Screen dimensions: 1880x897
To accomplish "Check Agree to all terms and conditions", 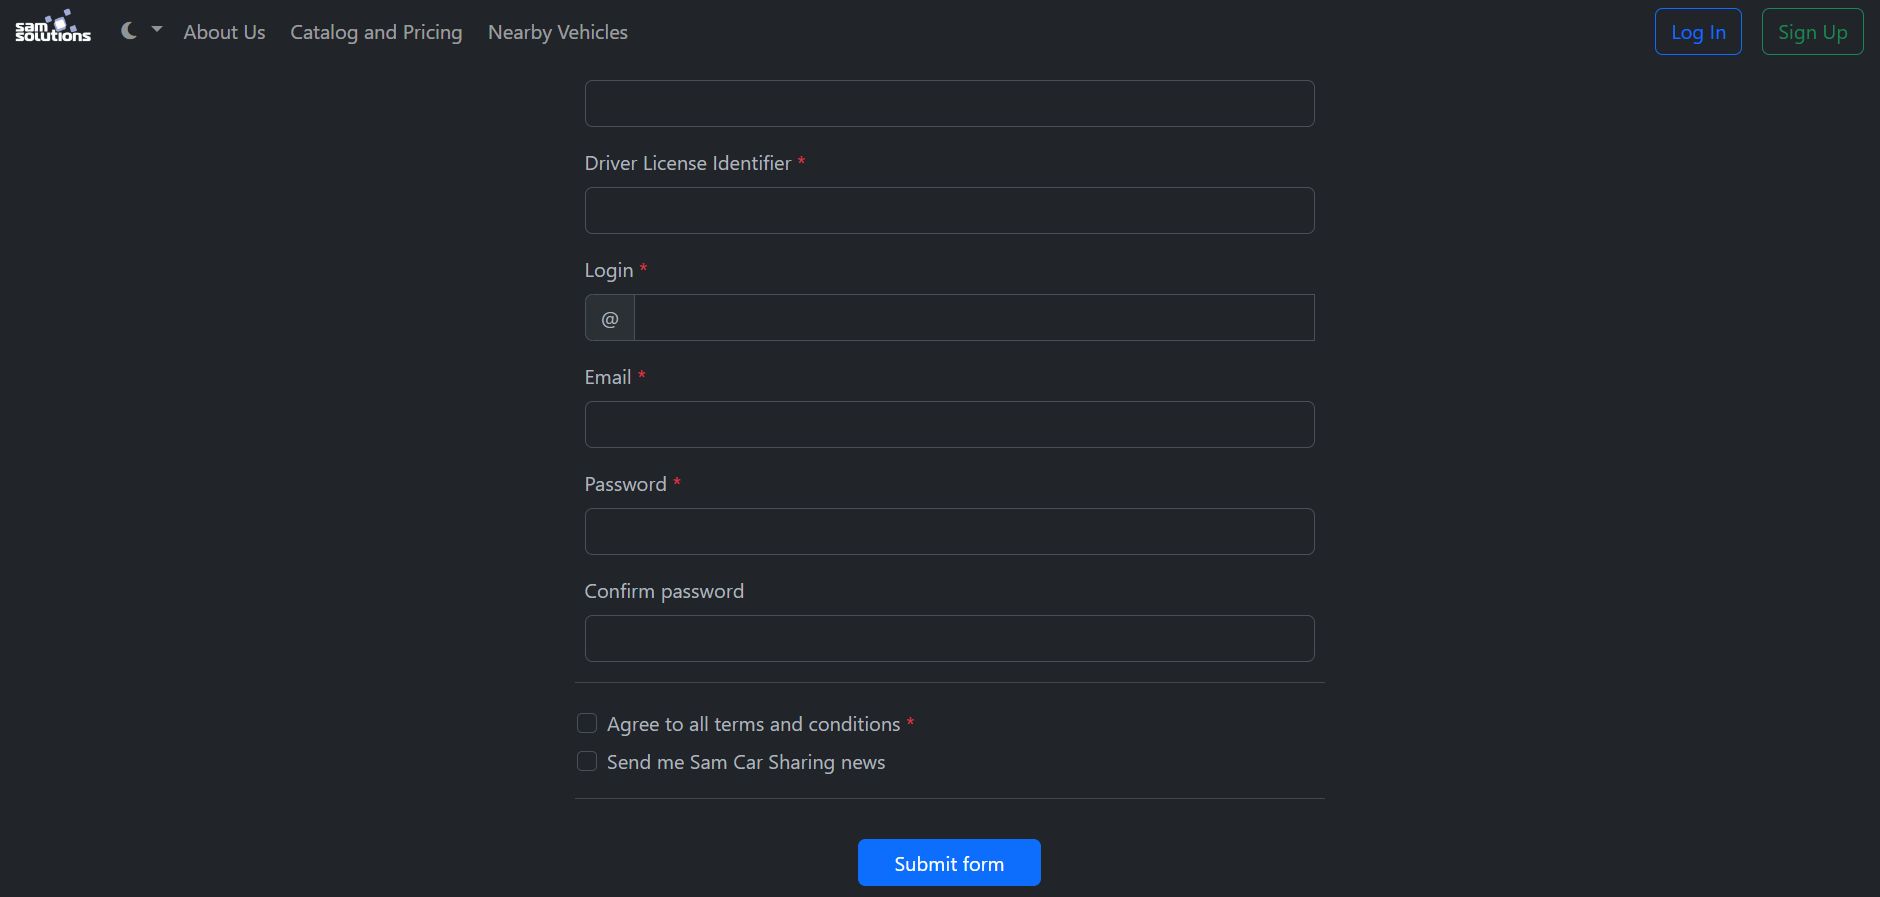I will point(587,723).
